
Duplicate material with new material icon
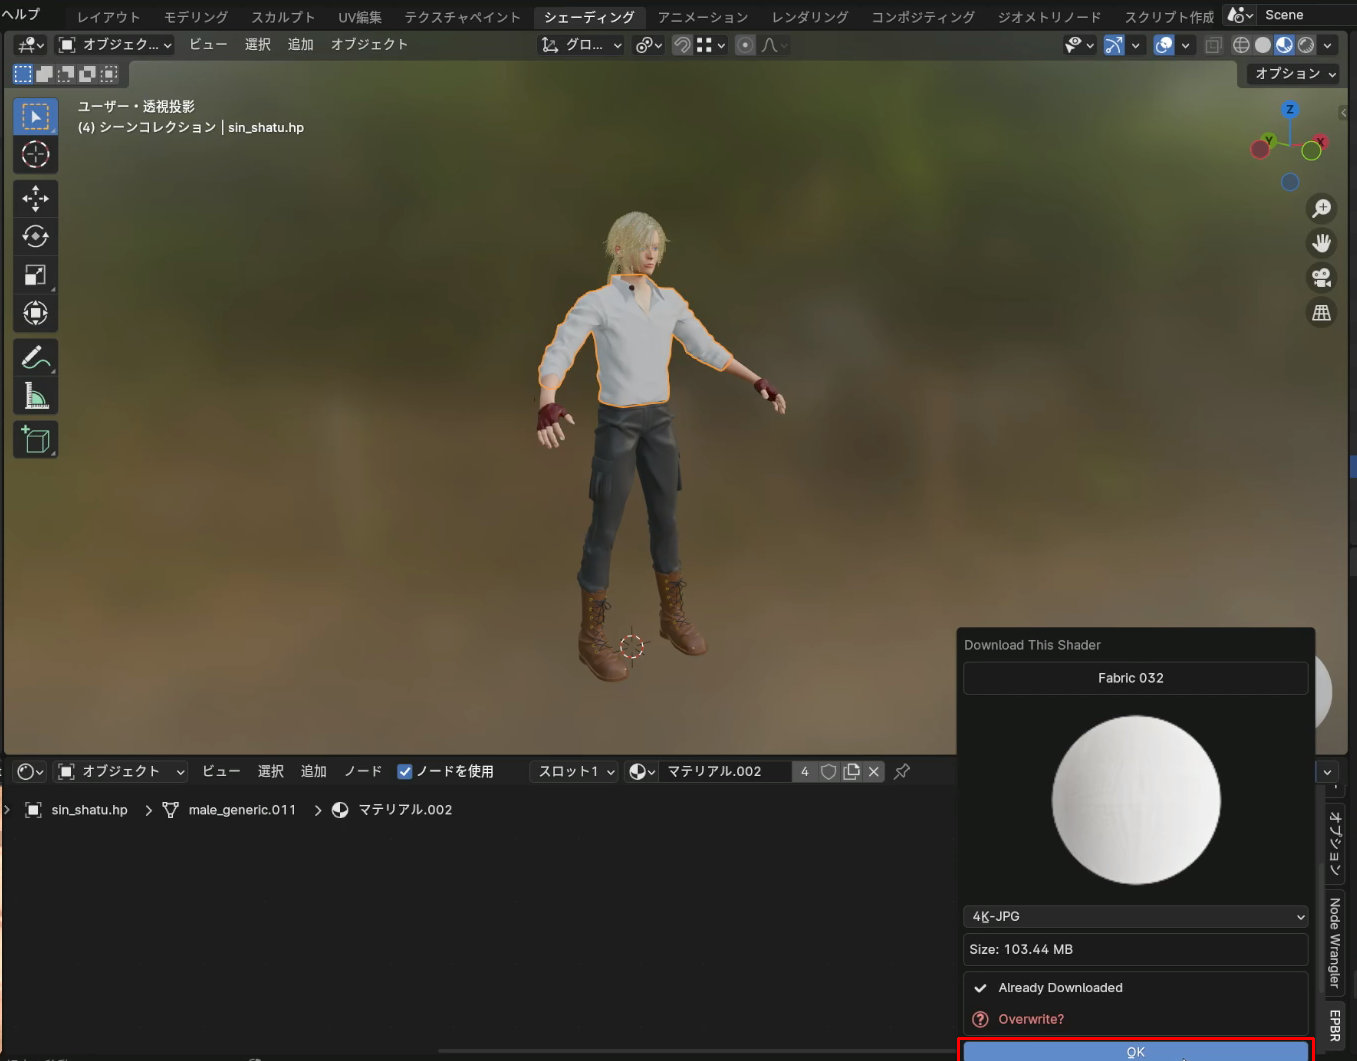coord(851,772)
